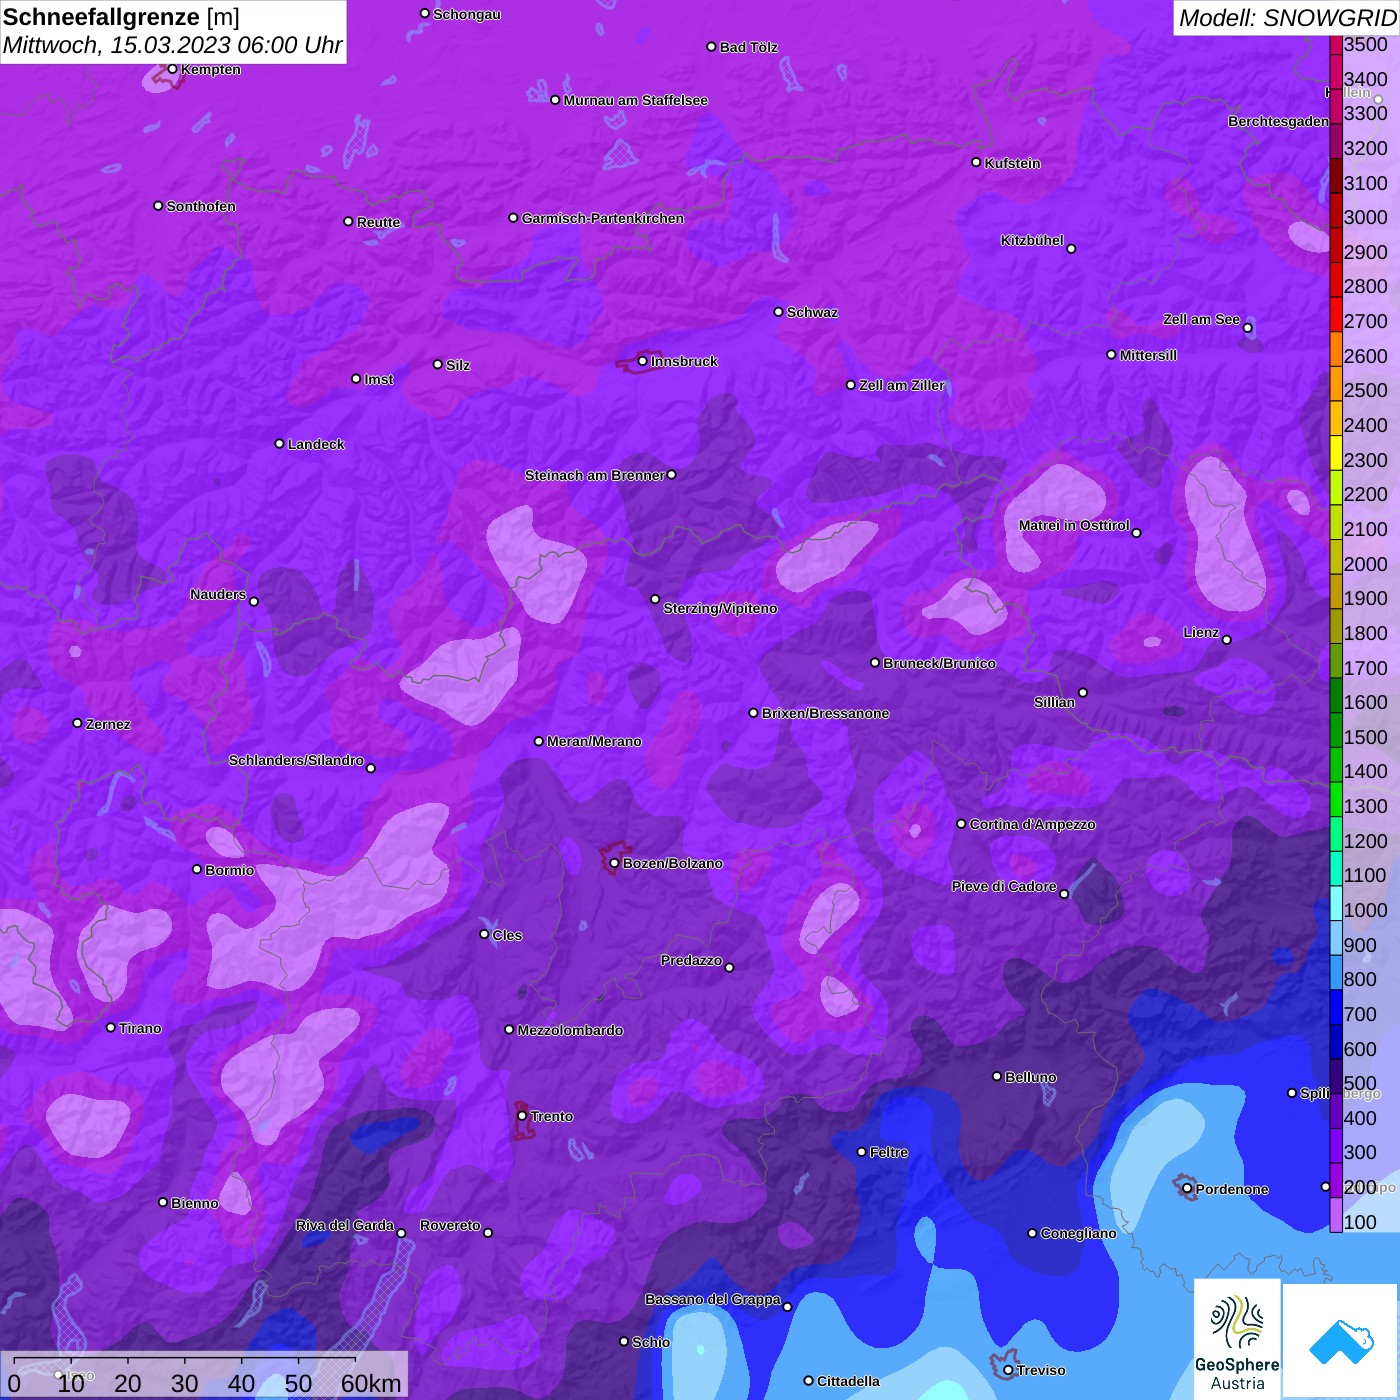Image resolution: width=1400 pixels, height=1400 pixels.
Task: Click the Cles location dot
Action: pos(484,934)
